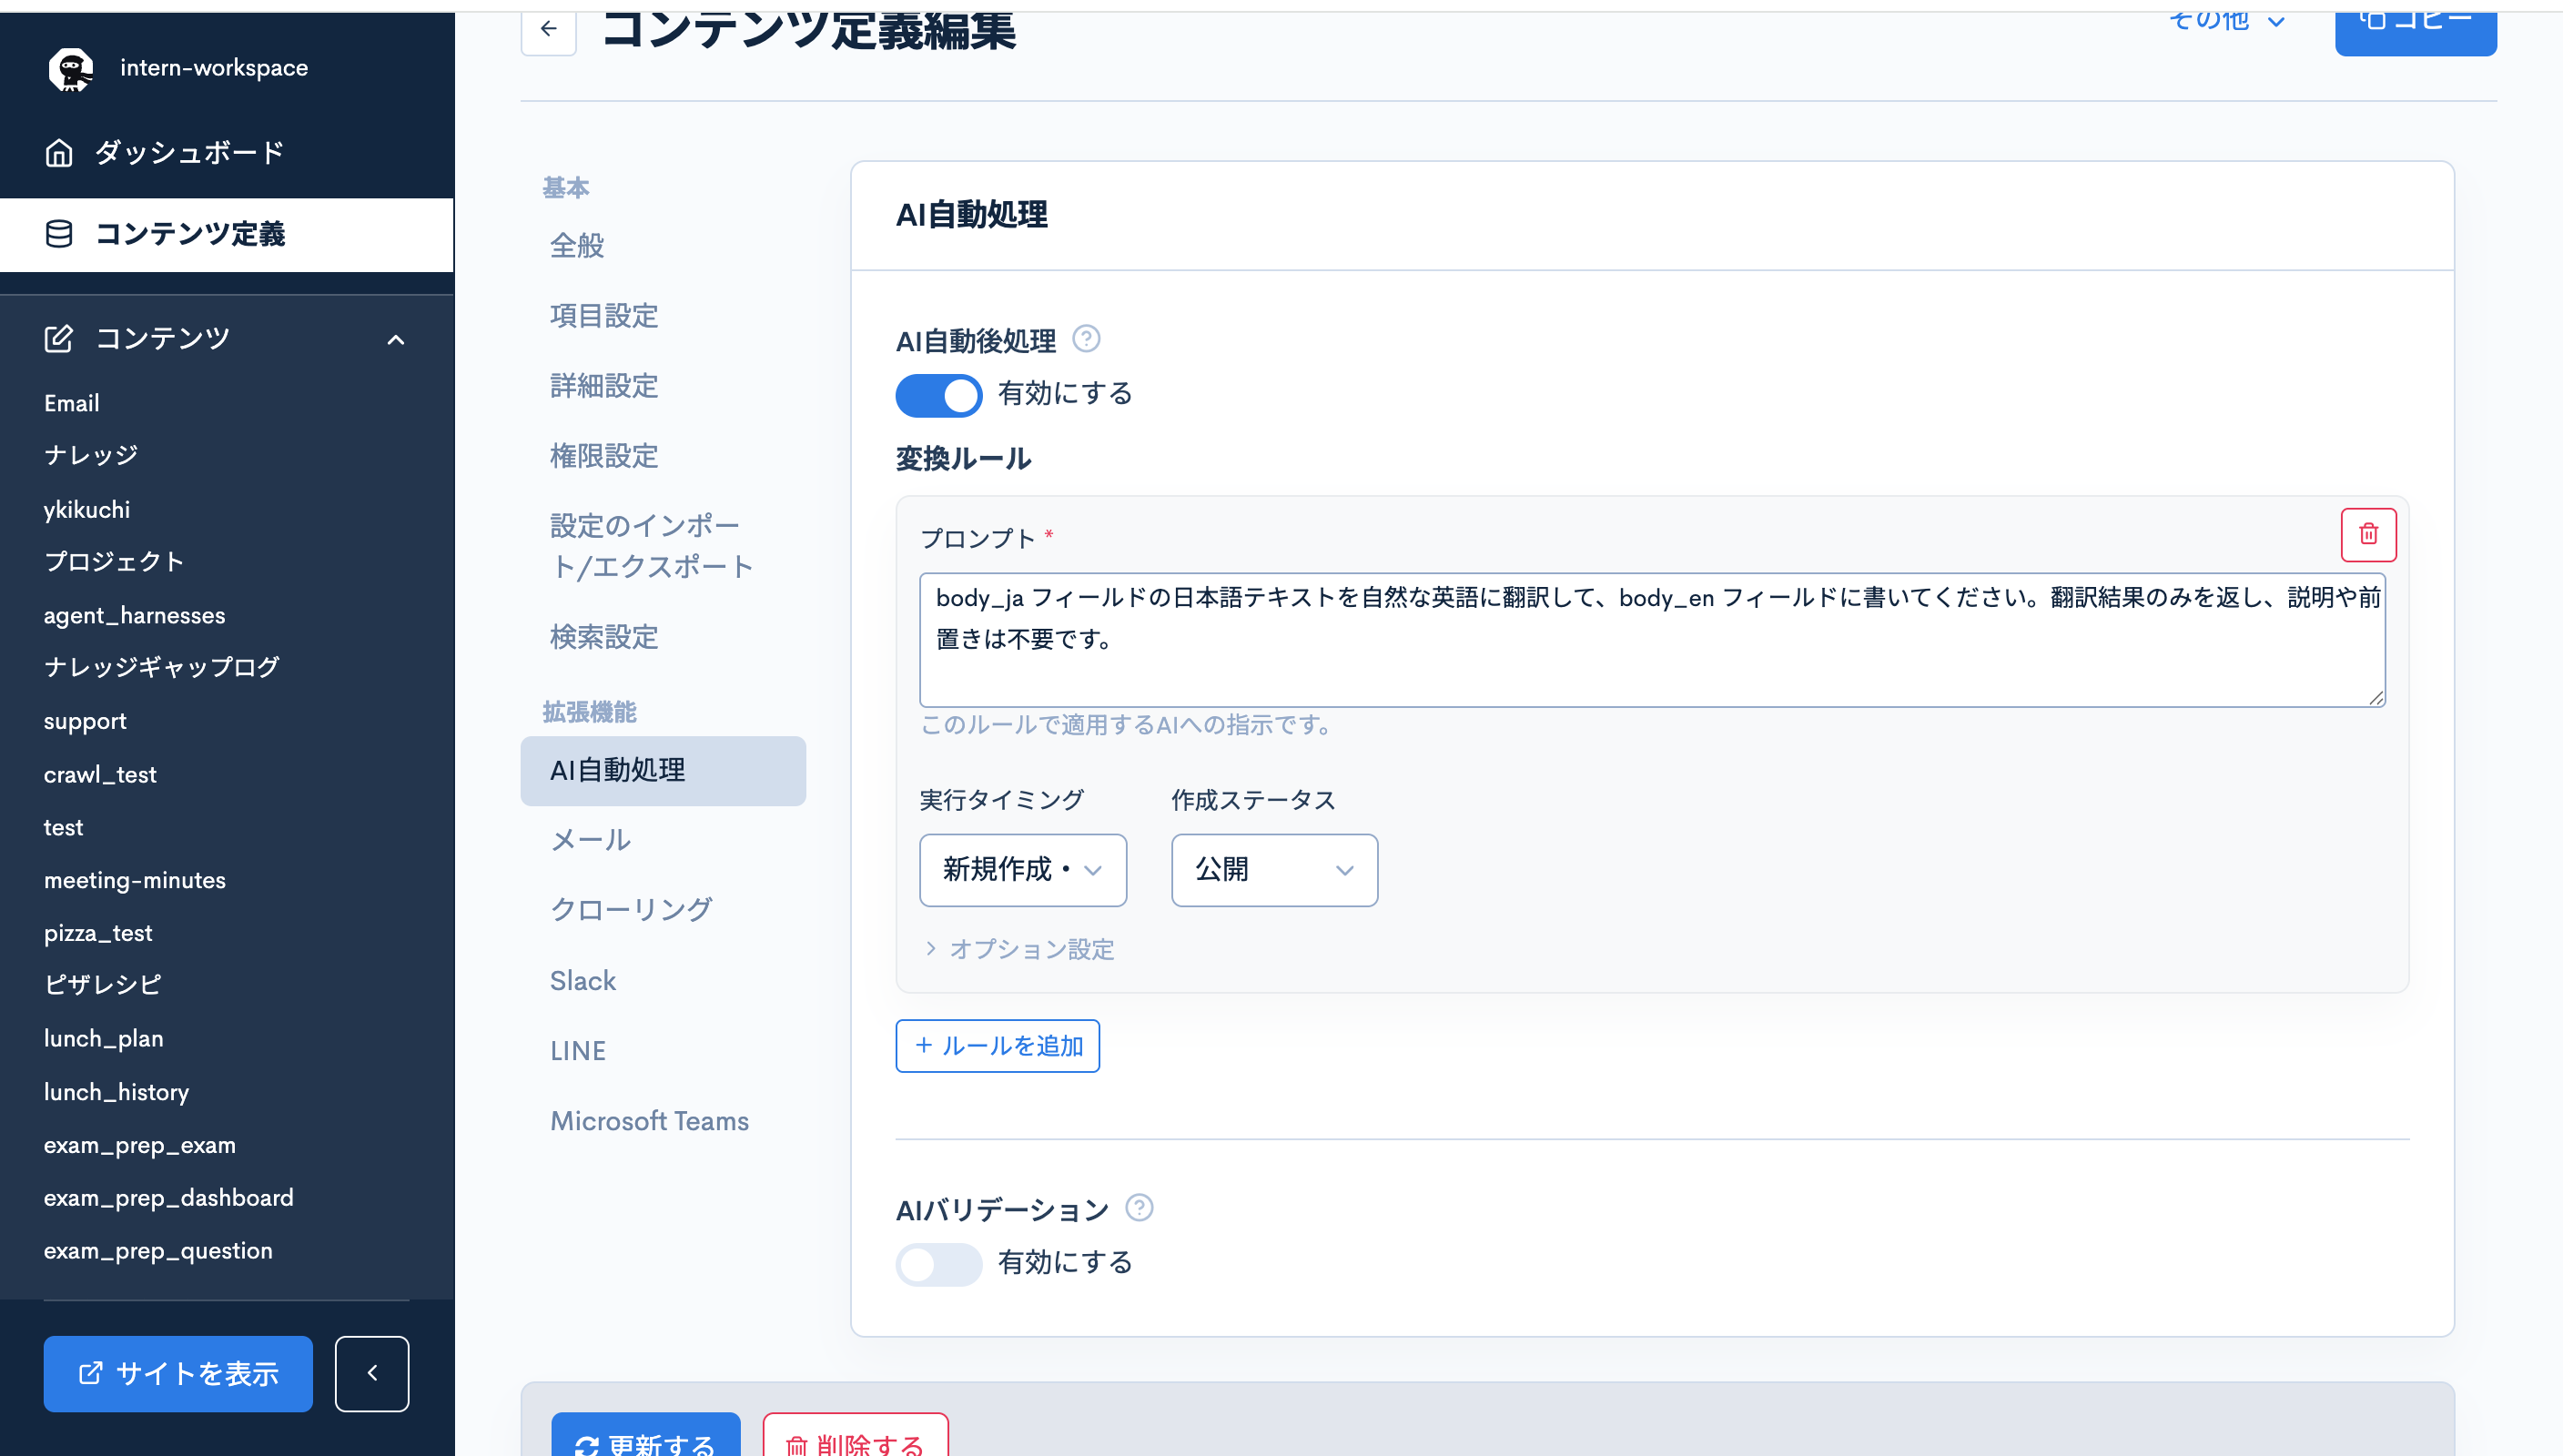2563x1456 pixels.
Task: Open 権限設定 section
Action: point(604,456)
